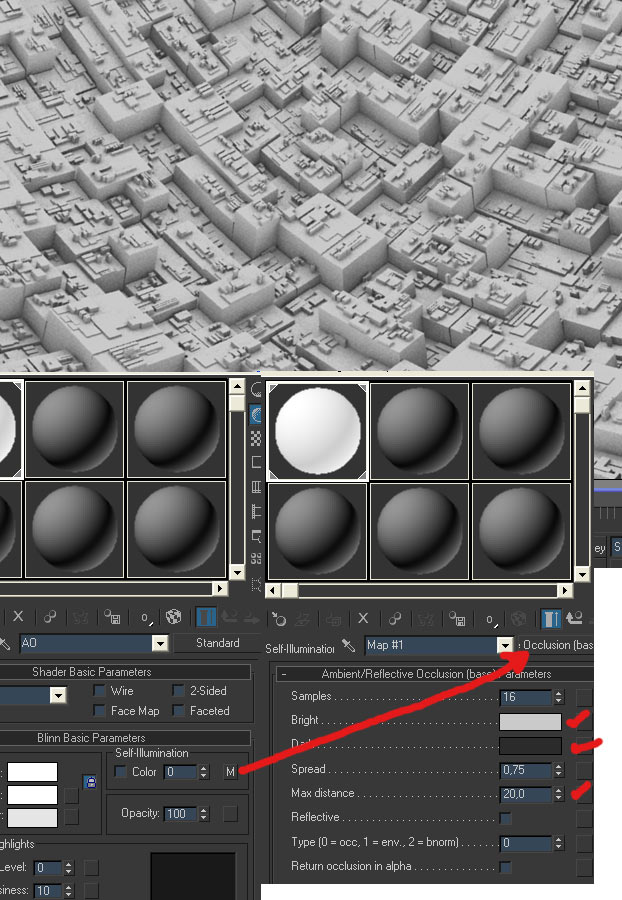622x900 pixels.
Task: Click Go Forward to Sibling in left editor
Action: (x=252, y=617)
